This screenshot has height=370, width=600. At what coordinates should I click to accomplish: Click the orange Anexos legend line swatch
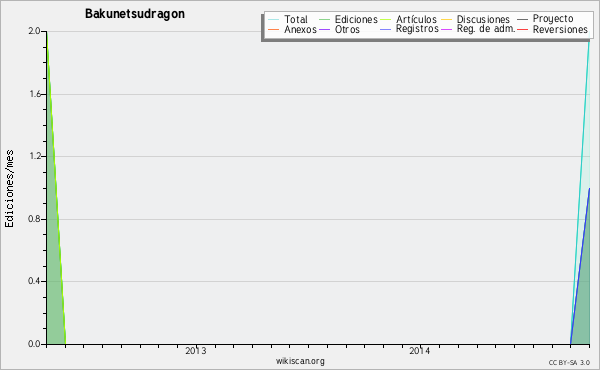pos(274,29)
